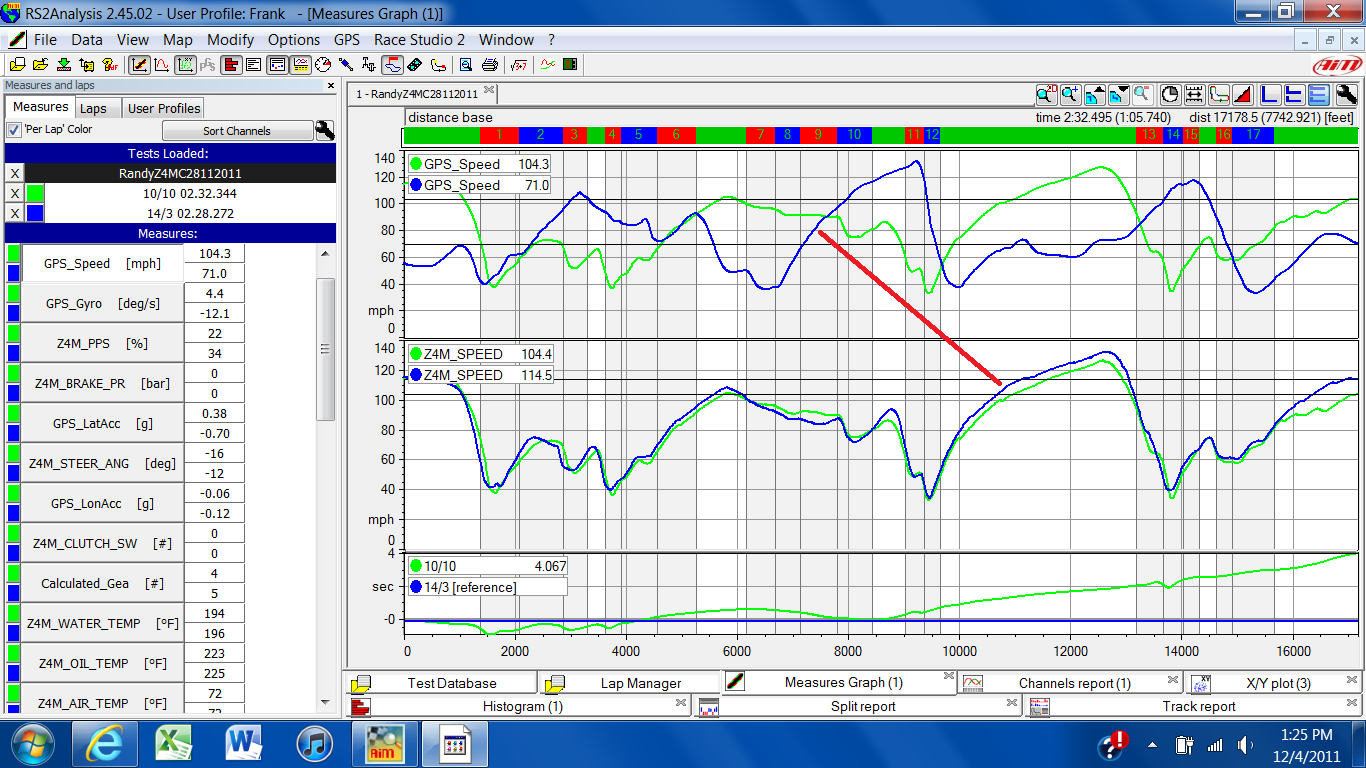
Task: Open the red bars histogram toolbar icon
Action: click(x=233, y=65)
